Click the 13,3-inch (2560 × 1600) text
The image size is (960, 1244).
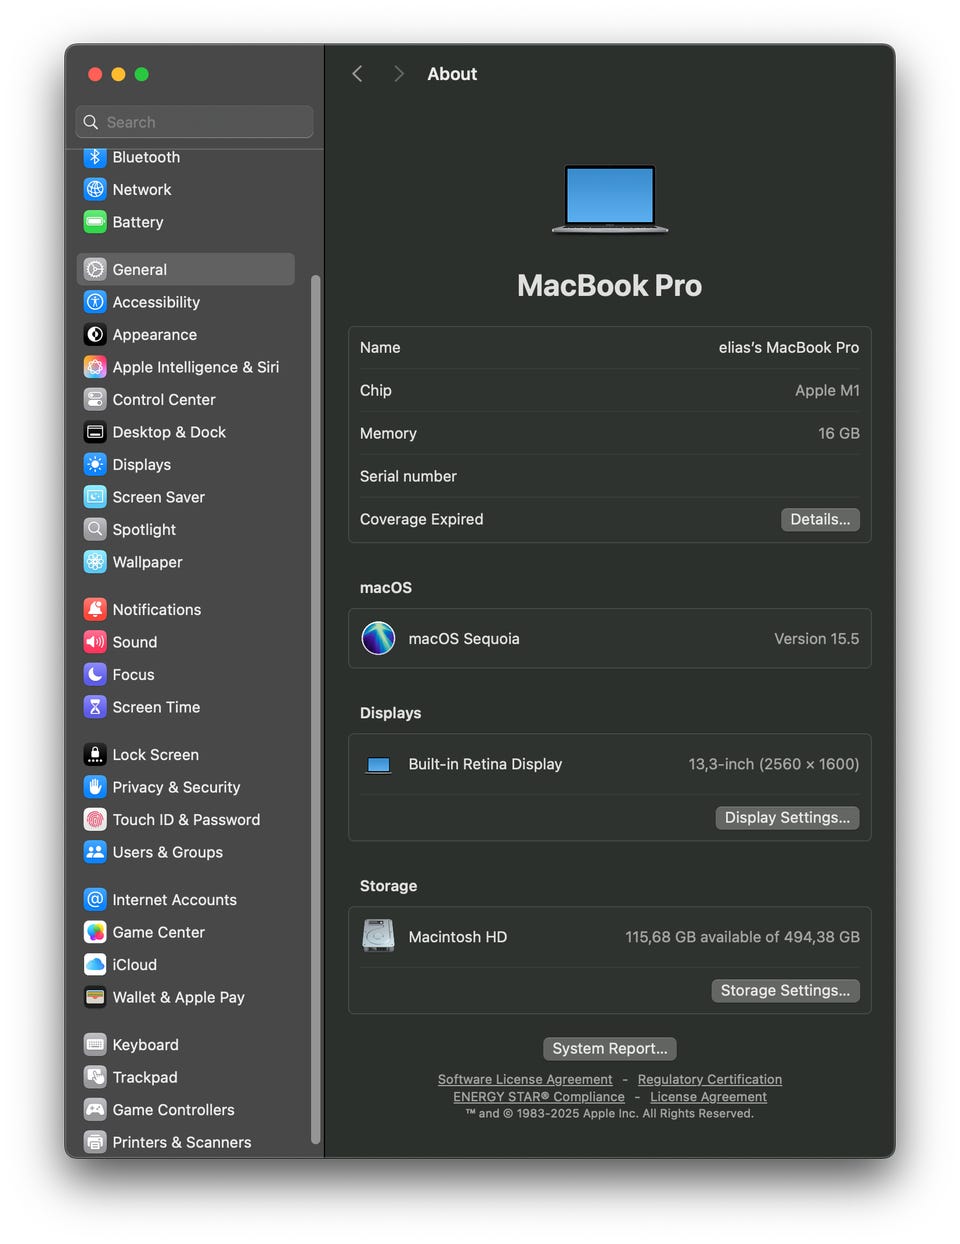coord(774,764)
